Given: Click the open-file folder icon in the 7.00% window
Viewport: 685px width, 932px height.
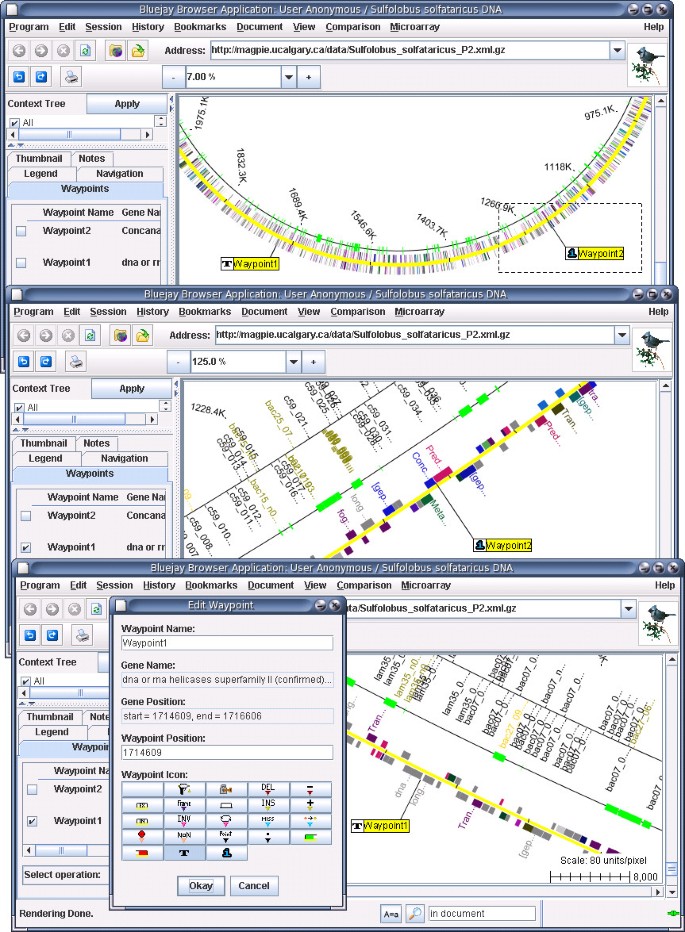Looking at the screenshot, I should click(x=138, y=51).
